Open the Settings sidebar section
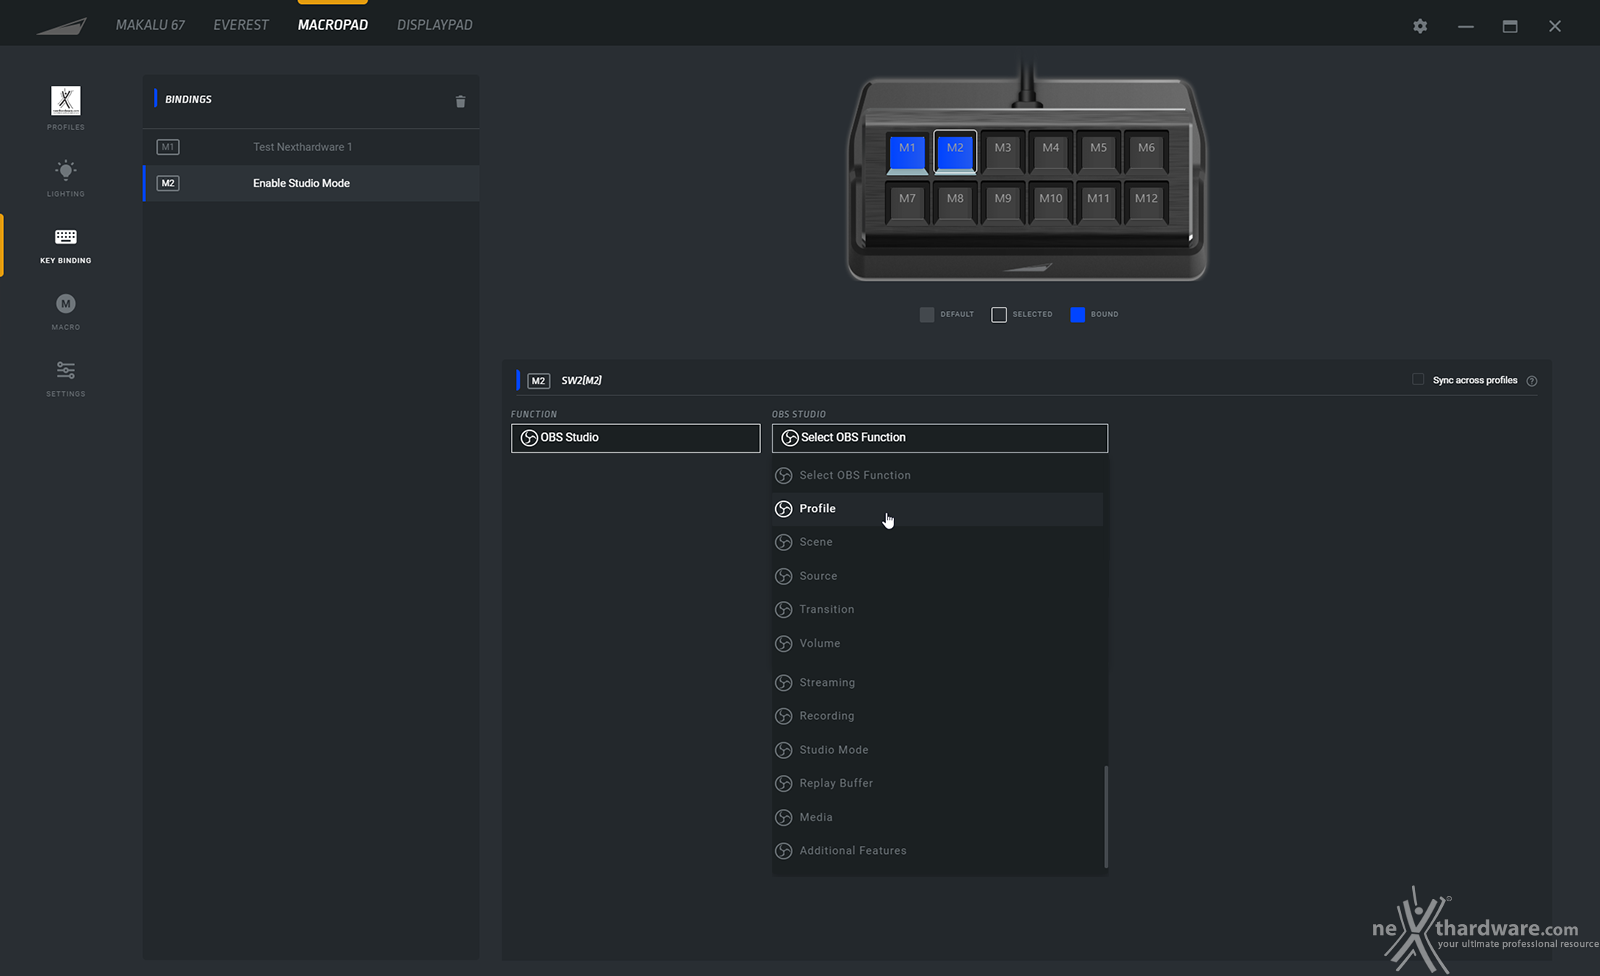The height and width of the screenshot is (976, 1600). click(x=66, y=378)
